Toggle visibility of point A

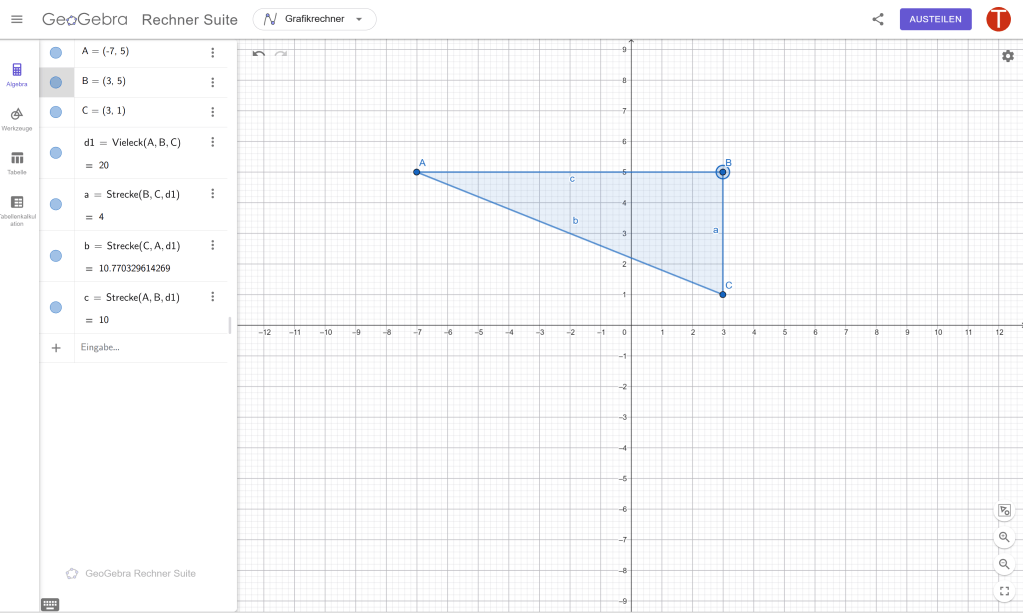pos(56,53)
